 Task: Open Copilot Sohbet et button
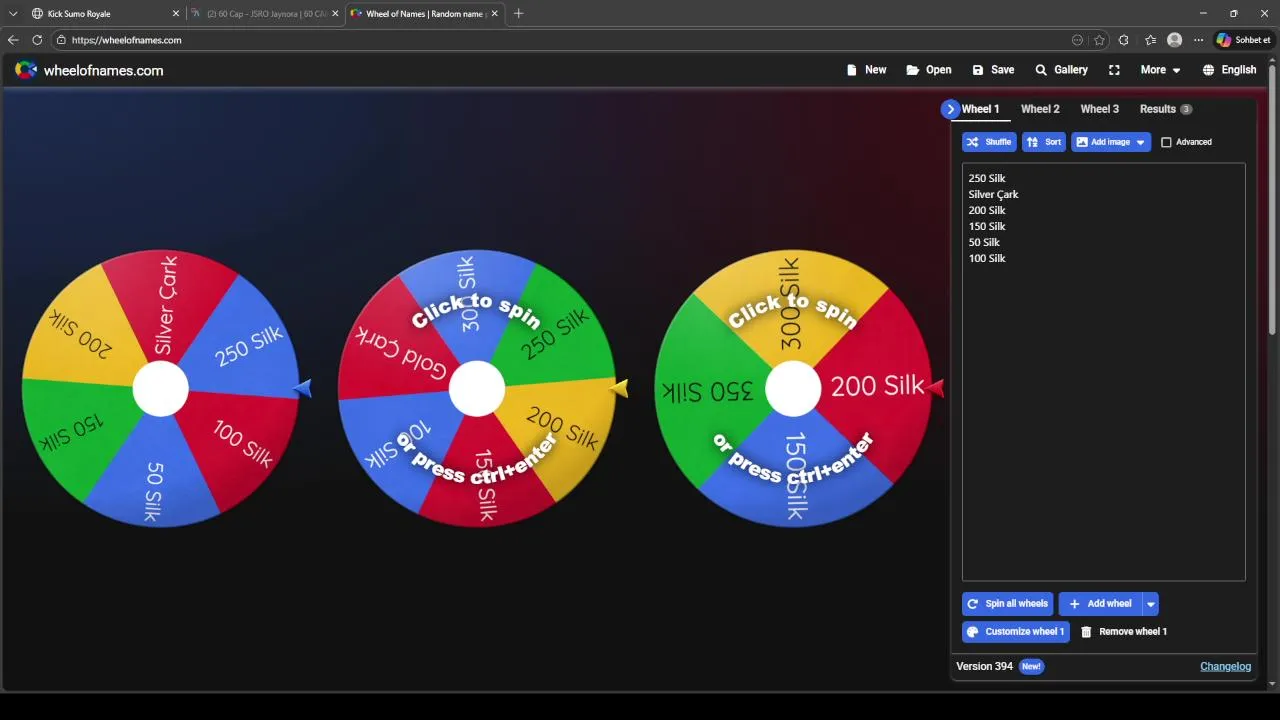(1243, 40)
